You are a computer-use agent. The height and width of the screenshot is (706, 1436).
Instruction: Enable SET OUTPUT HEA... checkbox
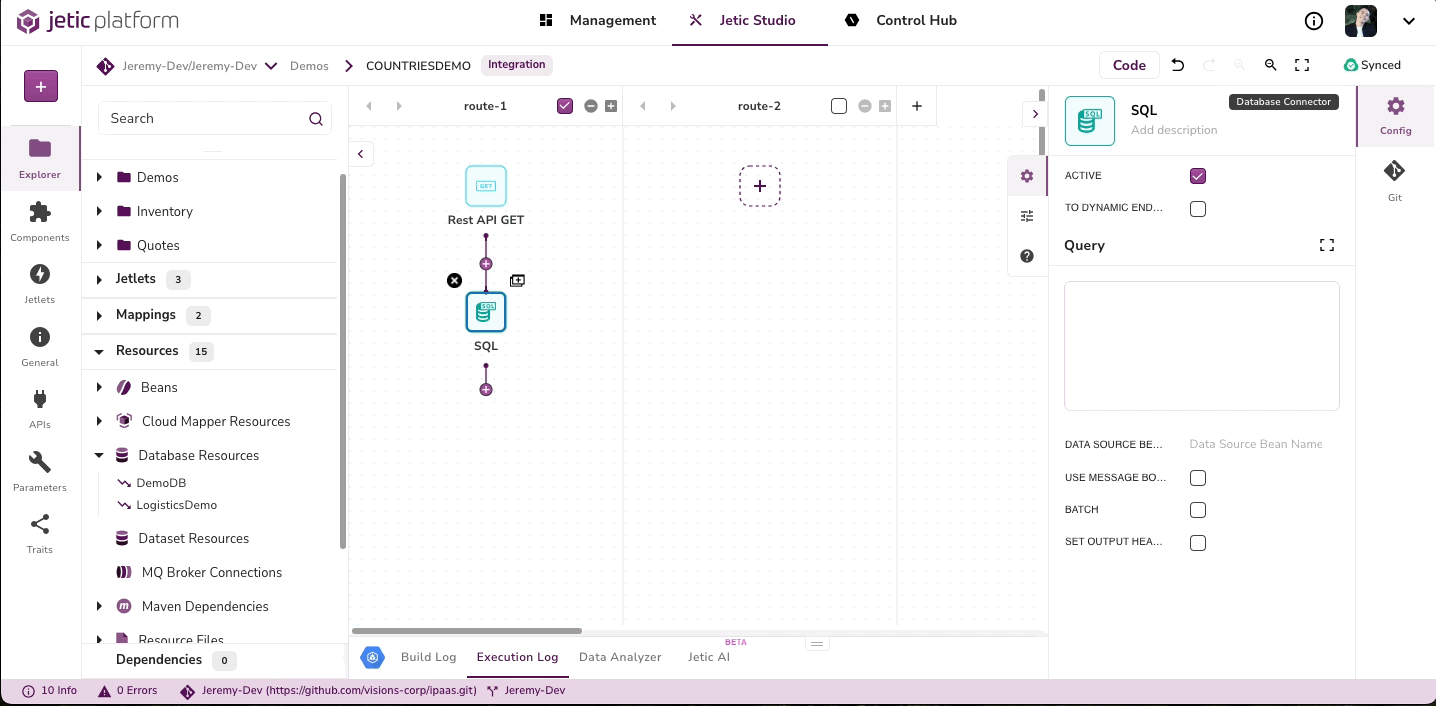1198,543
